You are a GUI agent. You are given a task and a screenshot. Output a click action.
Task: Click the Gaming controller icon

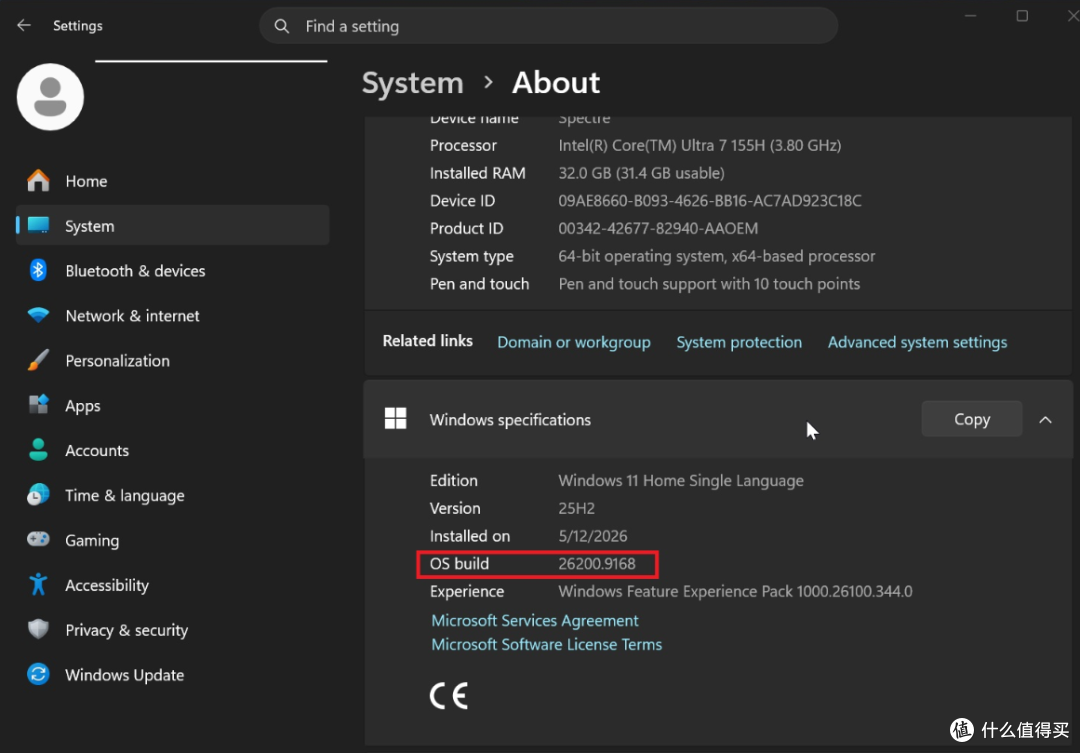click(x=39, y=539)
